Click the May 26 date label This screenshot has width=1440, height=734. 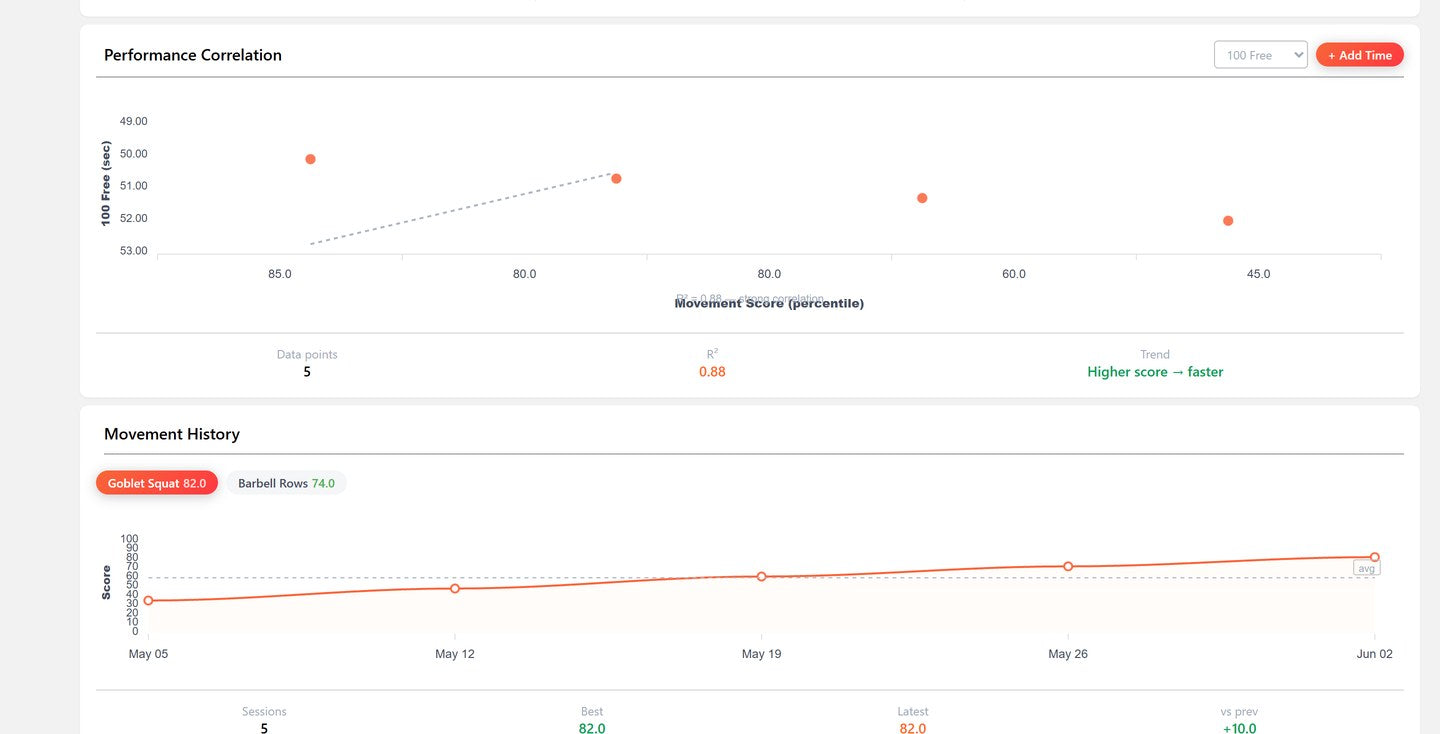tap(1068, 654)
